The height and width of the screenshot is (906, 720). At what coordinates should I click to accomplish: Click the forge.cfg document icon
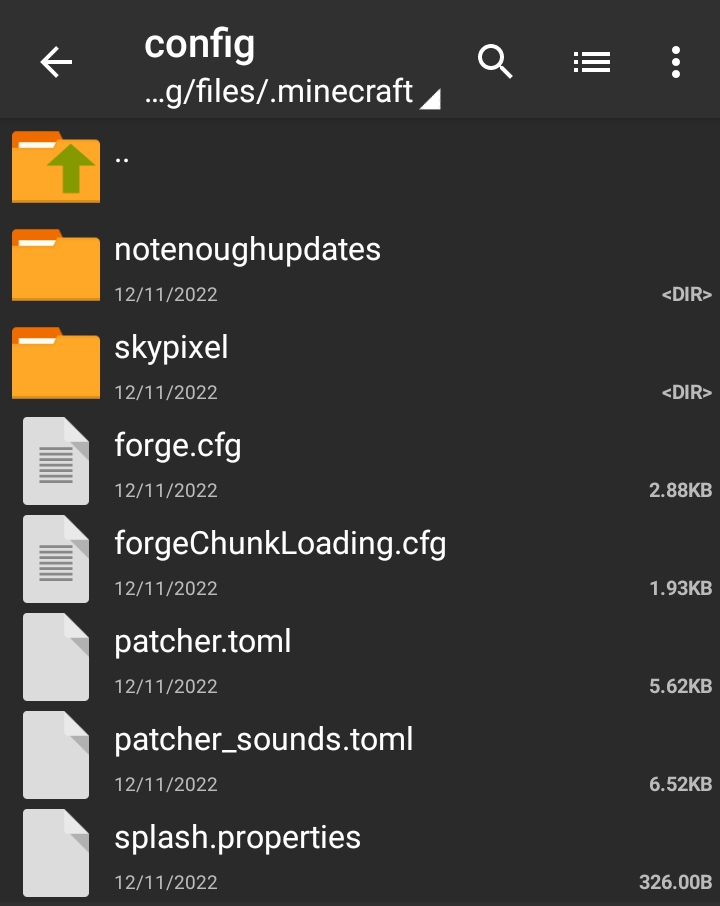click(x=56, y=461)
